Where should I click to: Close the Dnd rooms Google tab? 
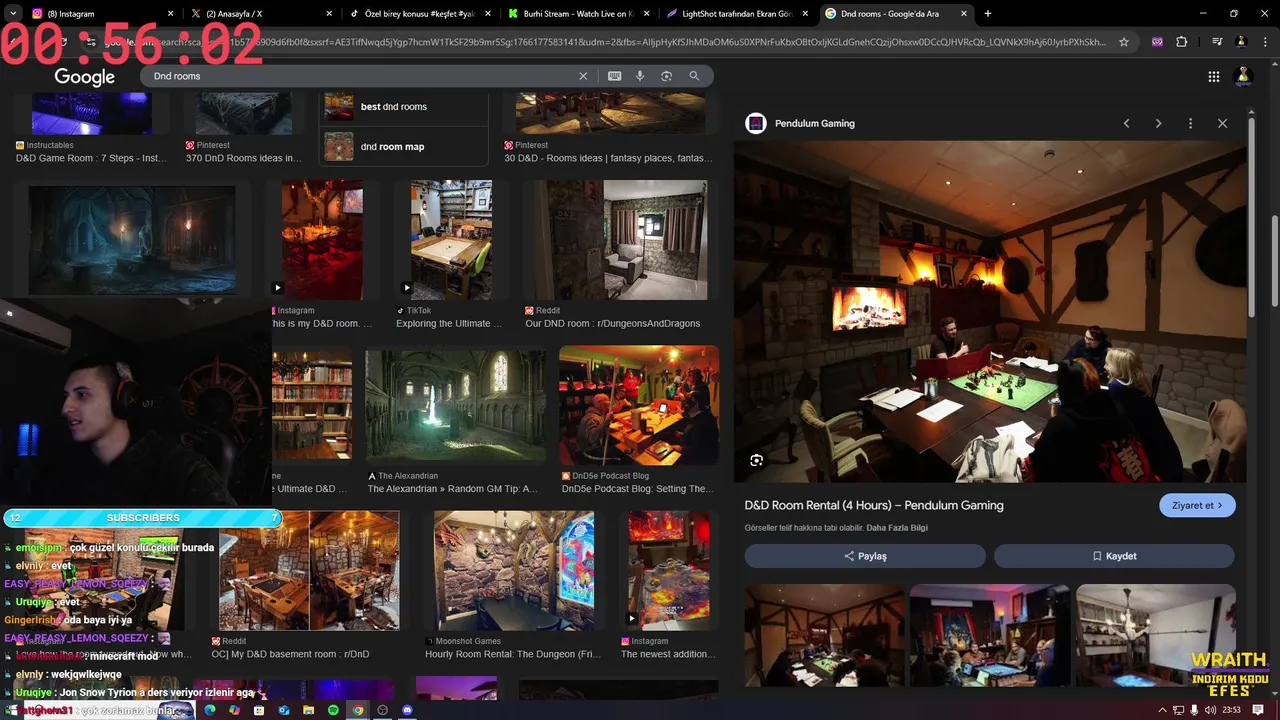[964, 14]
